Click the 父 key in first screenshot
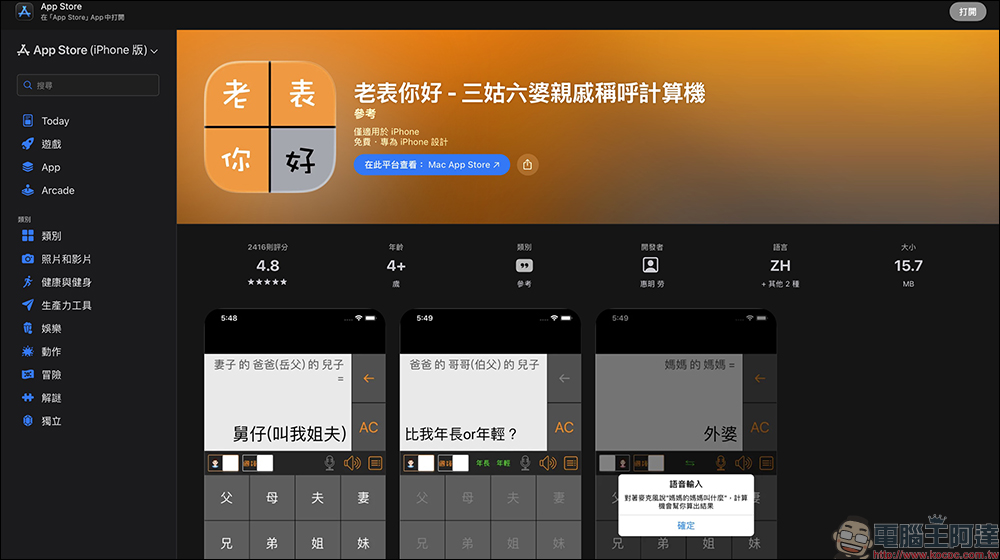Image resolution: width=1000 pixels, height=560 pixels. pos(226,497)
